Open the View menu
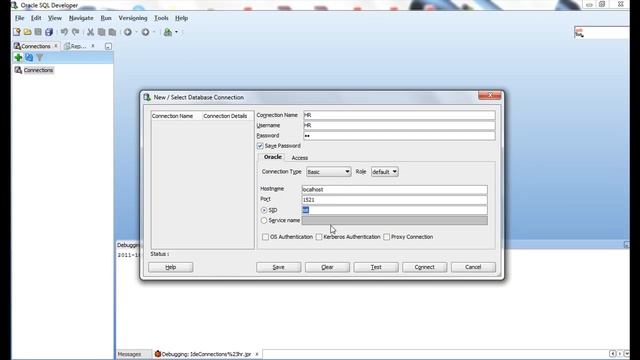640x360 pixels. tap(55, 18)
